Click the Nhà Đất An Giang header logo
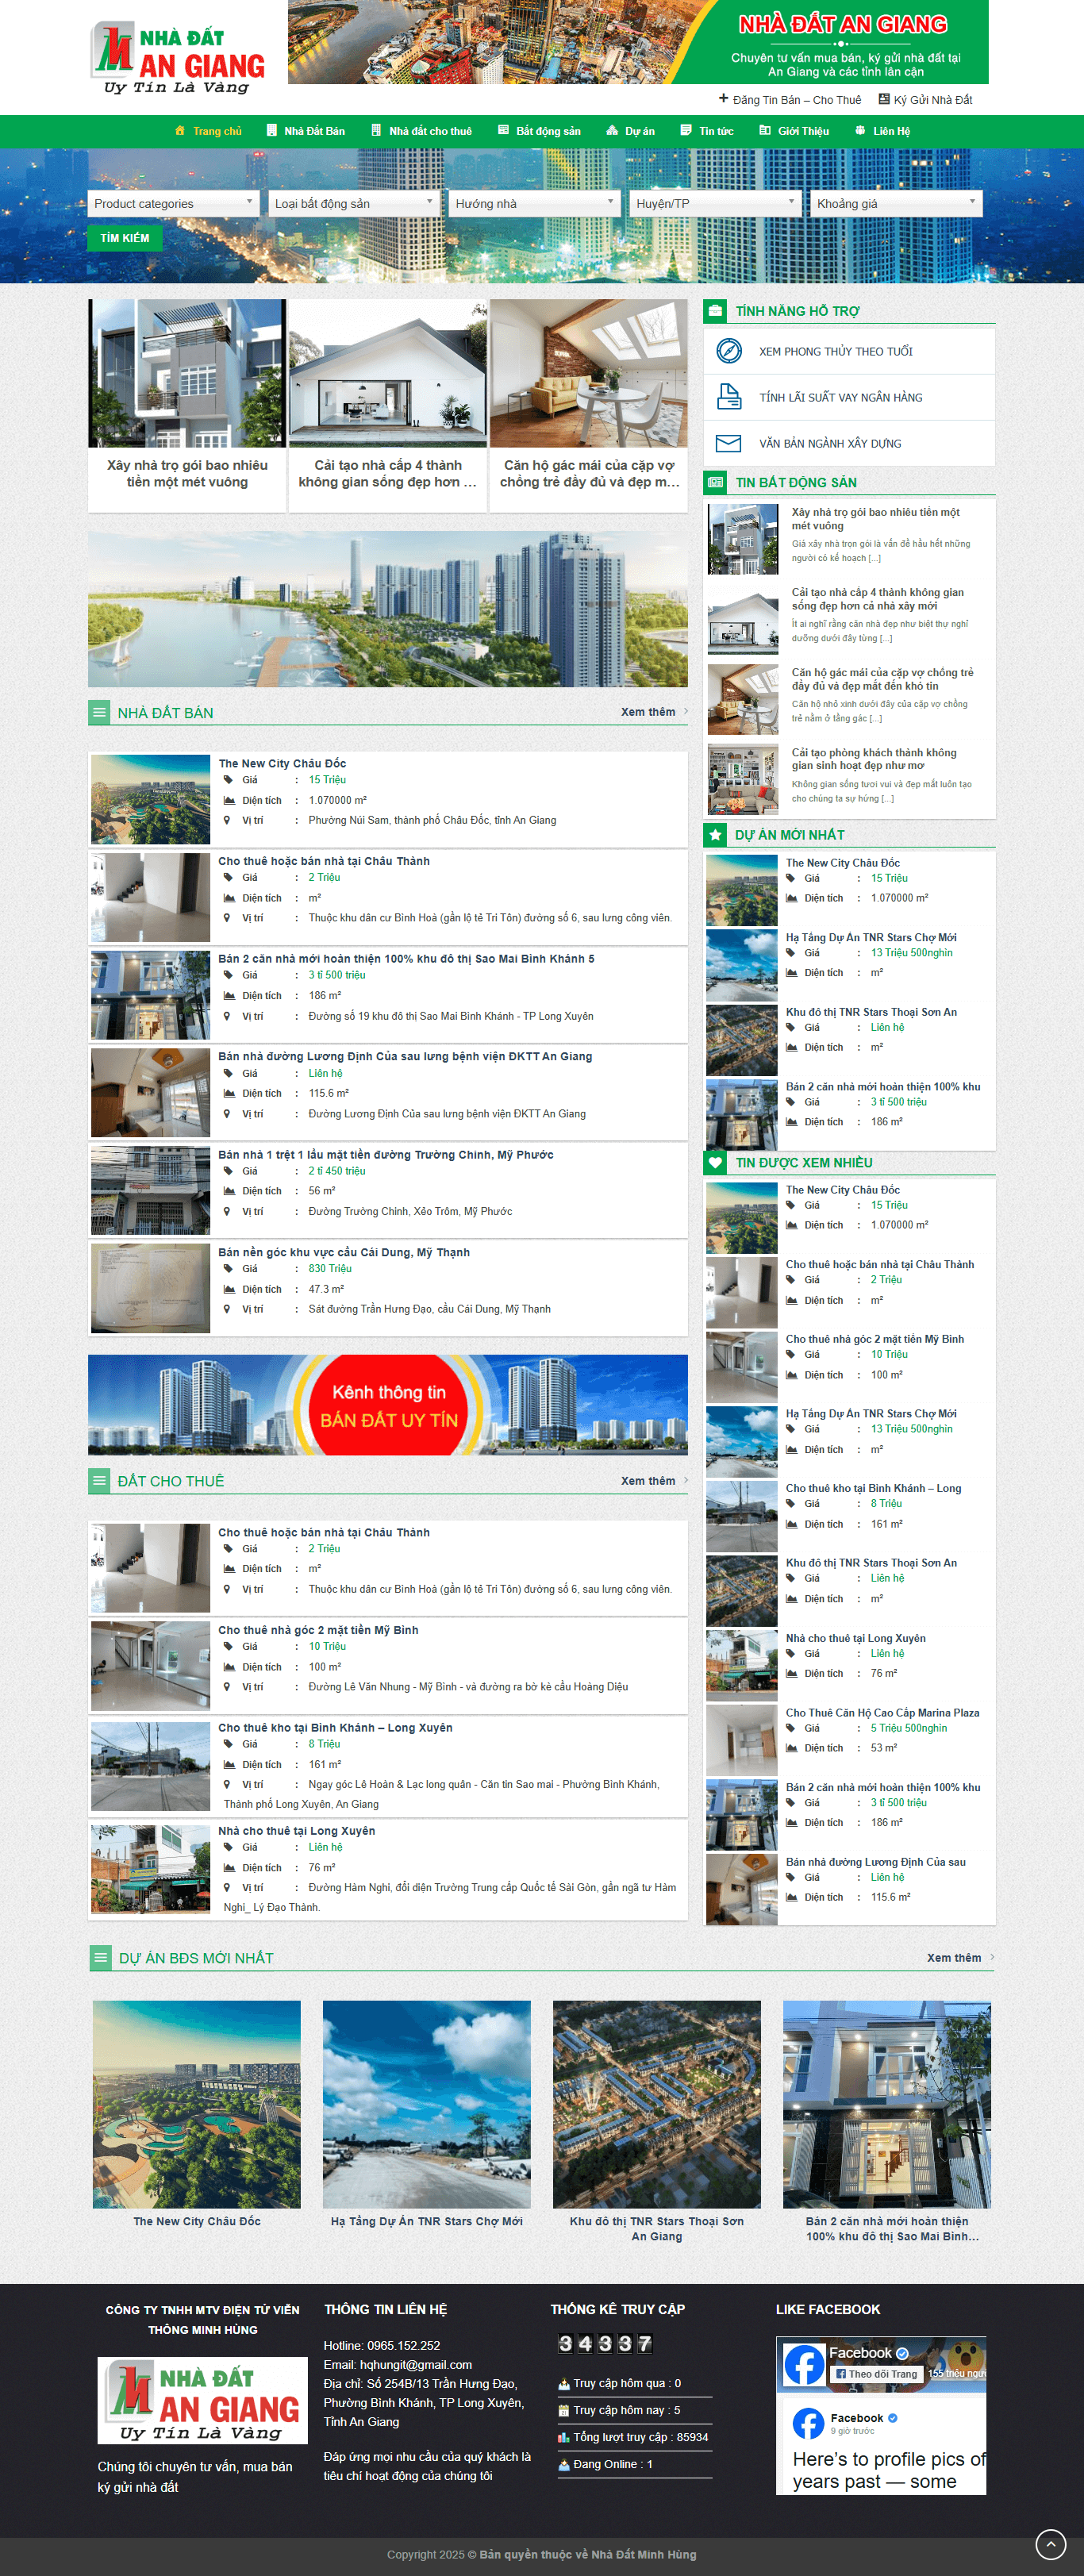The width and height of the screenshot is (1084, 2576). click(180, 58)
